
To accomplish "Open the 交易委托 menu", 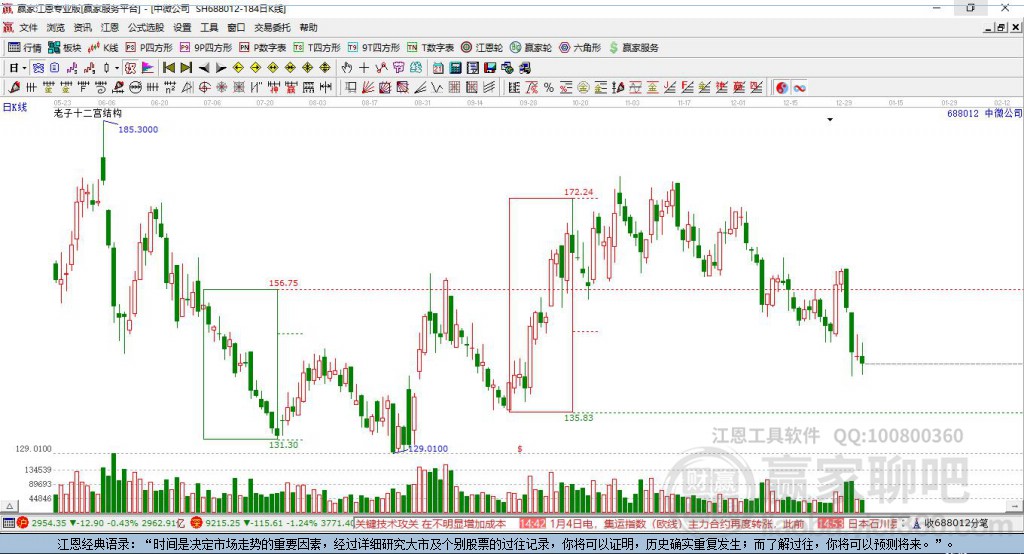I will (x=272, y=27).
